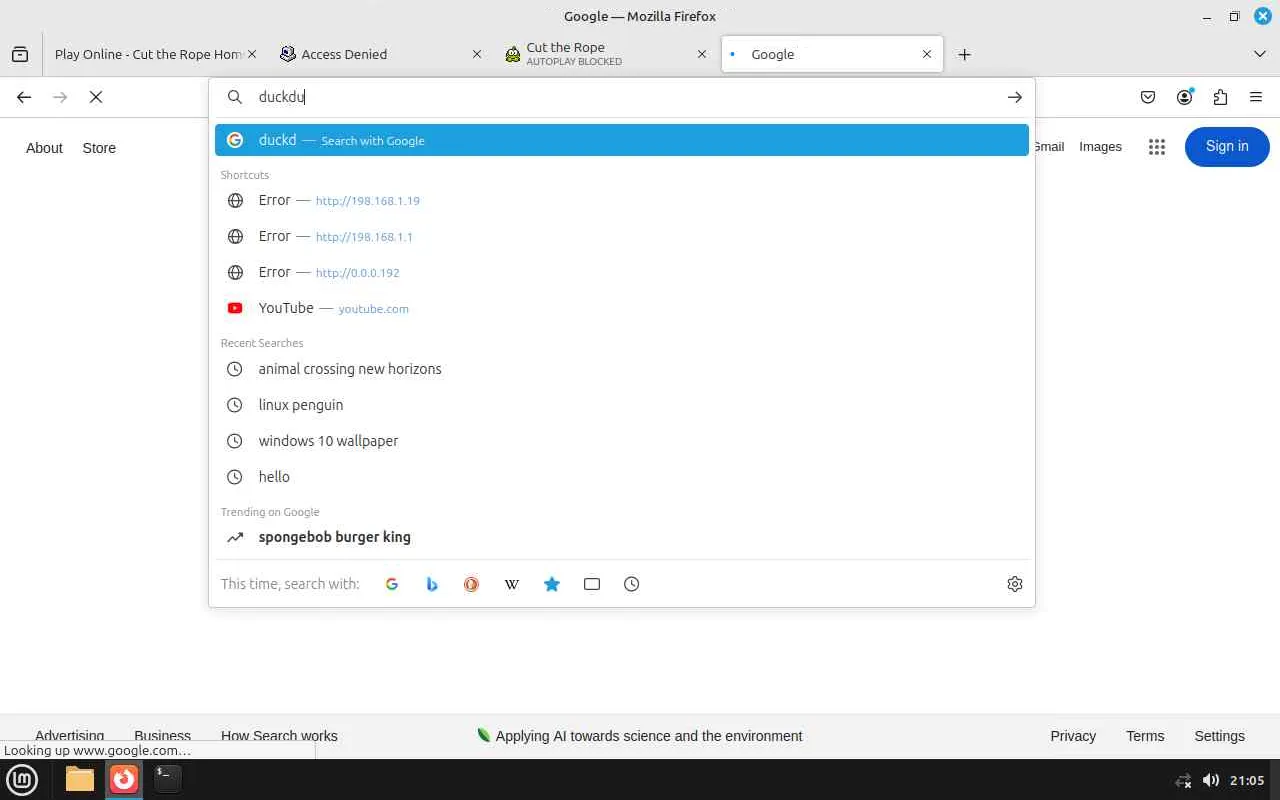Search this time with Bing icon
1280x800 pixels.
tap(432, 584)
